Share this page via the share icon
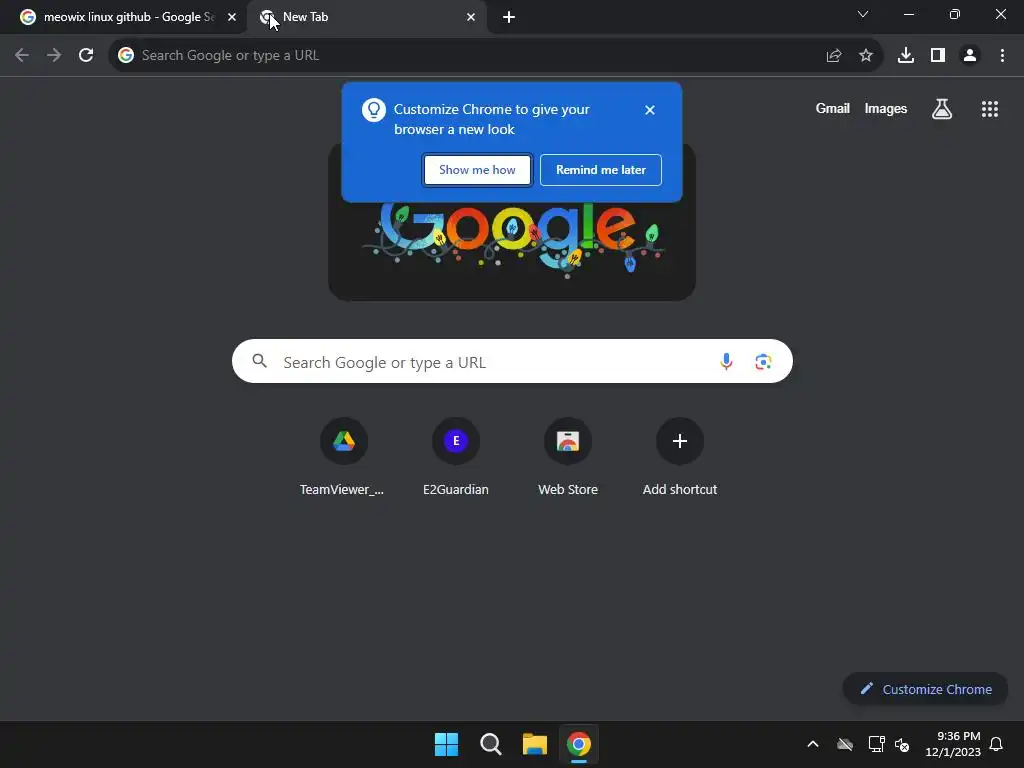The image size is (1024, 768). [833, 56]
